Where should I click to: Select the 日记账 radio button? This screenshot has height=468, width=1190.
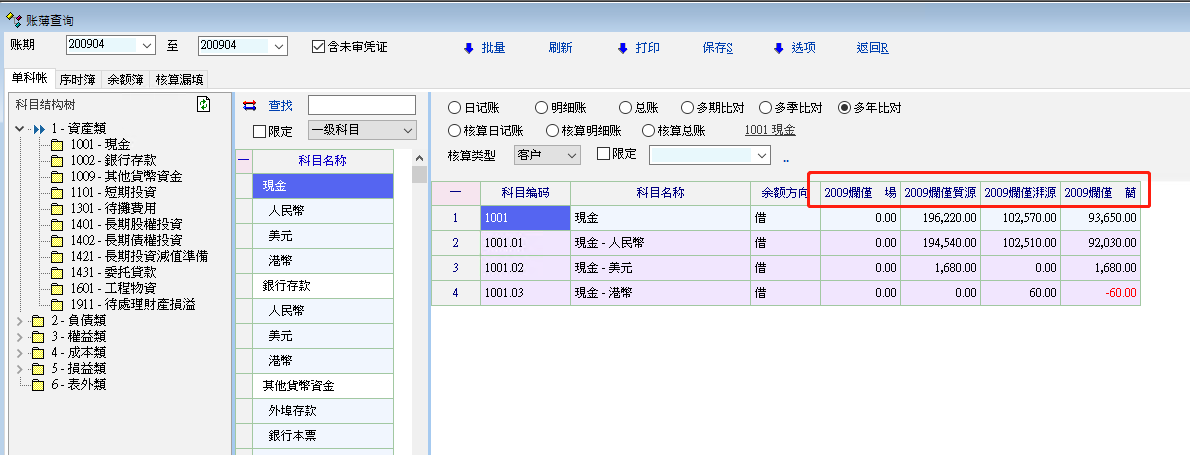(x=456, y=108)
